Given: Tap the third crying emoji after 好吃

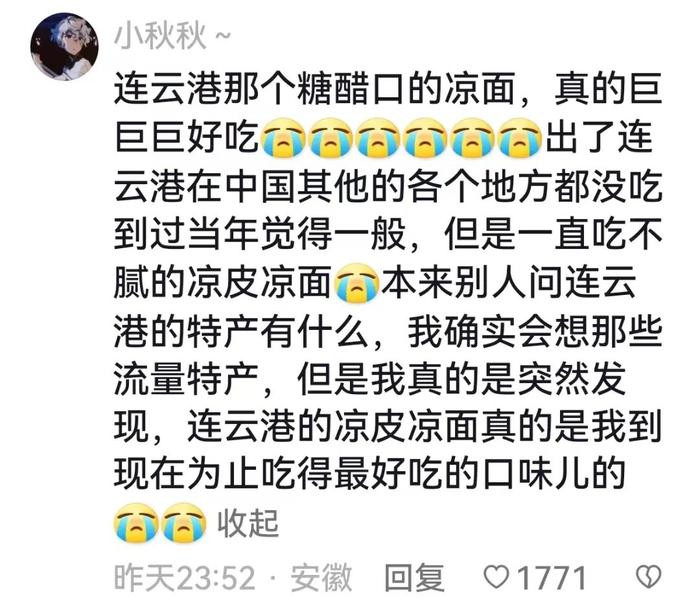Looking at the screenshot, I should [x=378, y=138].
